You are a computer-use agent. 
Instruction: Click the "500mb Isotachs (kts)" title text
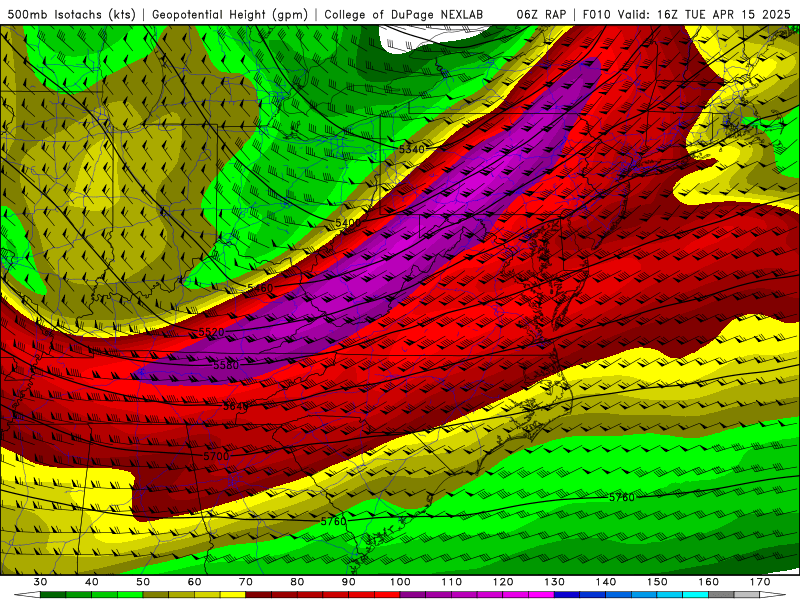(x=71, y=14)
